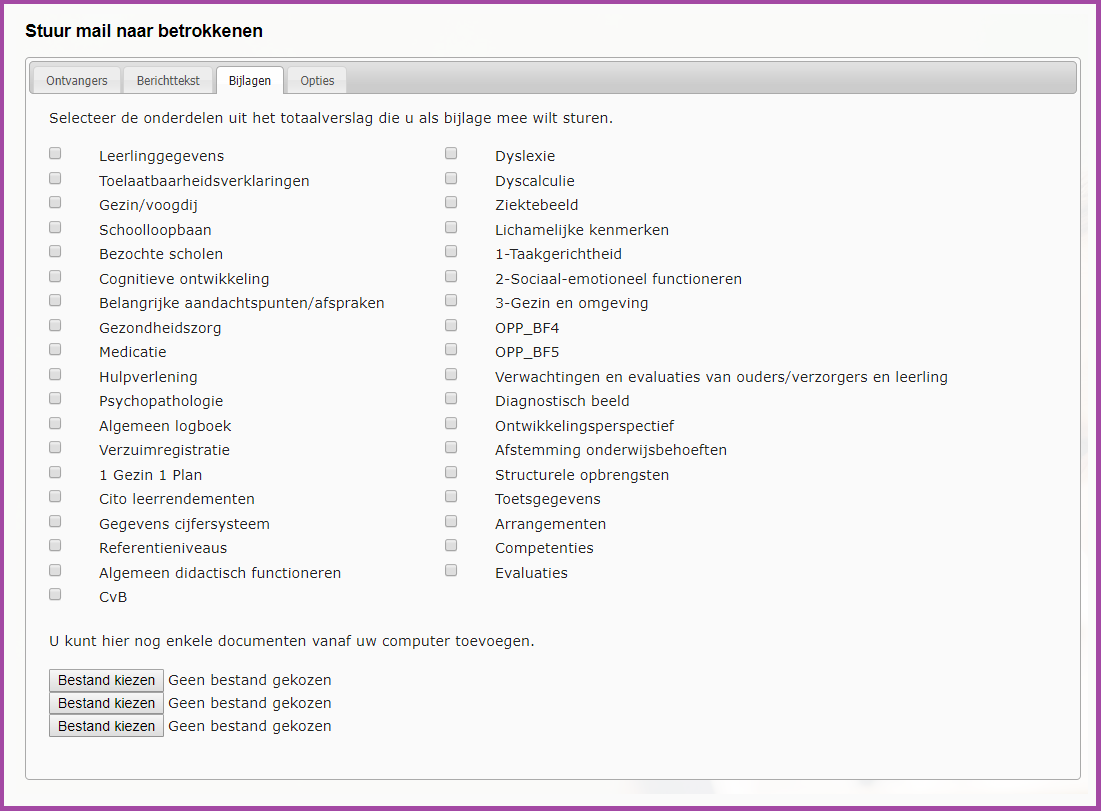This screenshot has width=1101, height=811.
Task: Check the Verzuimregistratie checkbox
Action: [55, 448]
